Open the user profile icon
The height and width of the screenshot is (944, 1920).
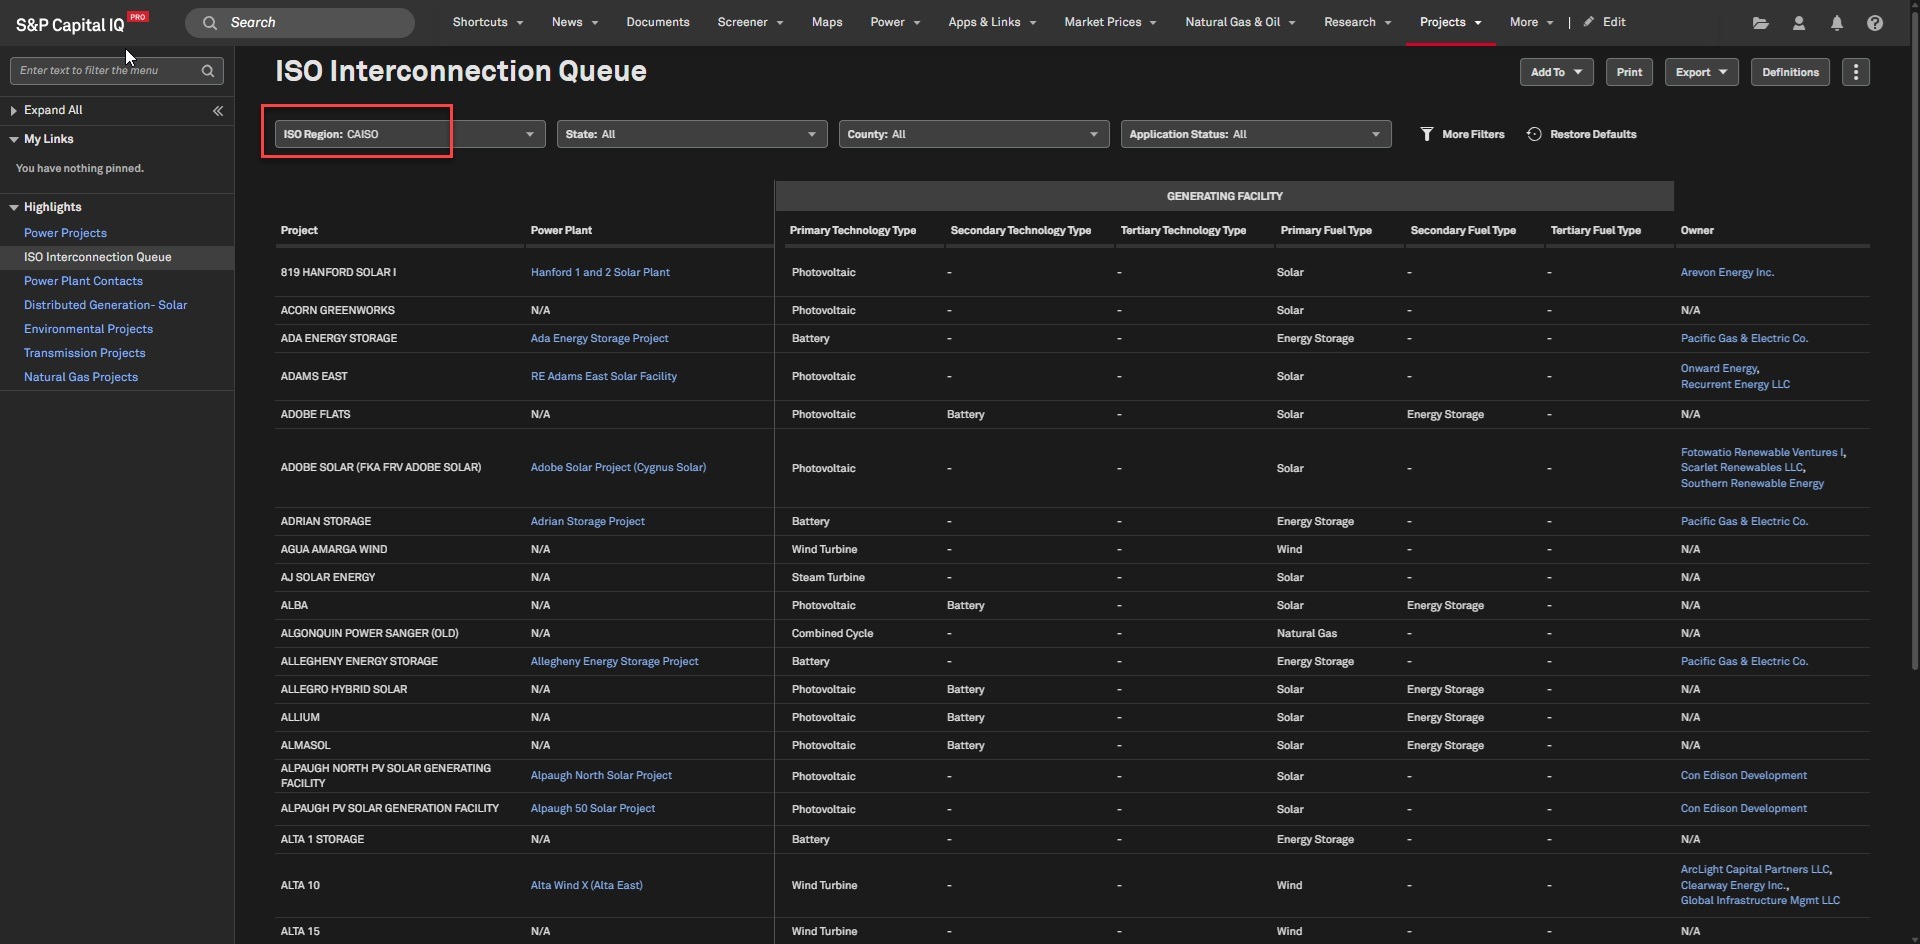pos(1798,23)
